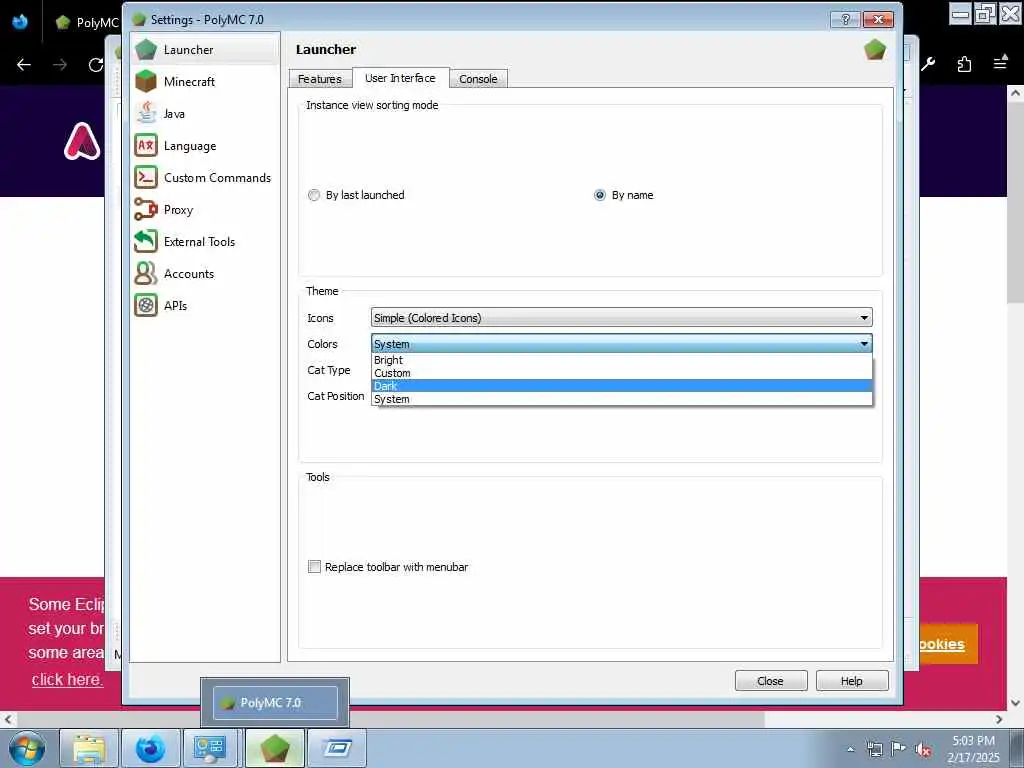Open the Minecraft settings page icon
Screen dimensions: 1024x768
pos(146,82)
